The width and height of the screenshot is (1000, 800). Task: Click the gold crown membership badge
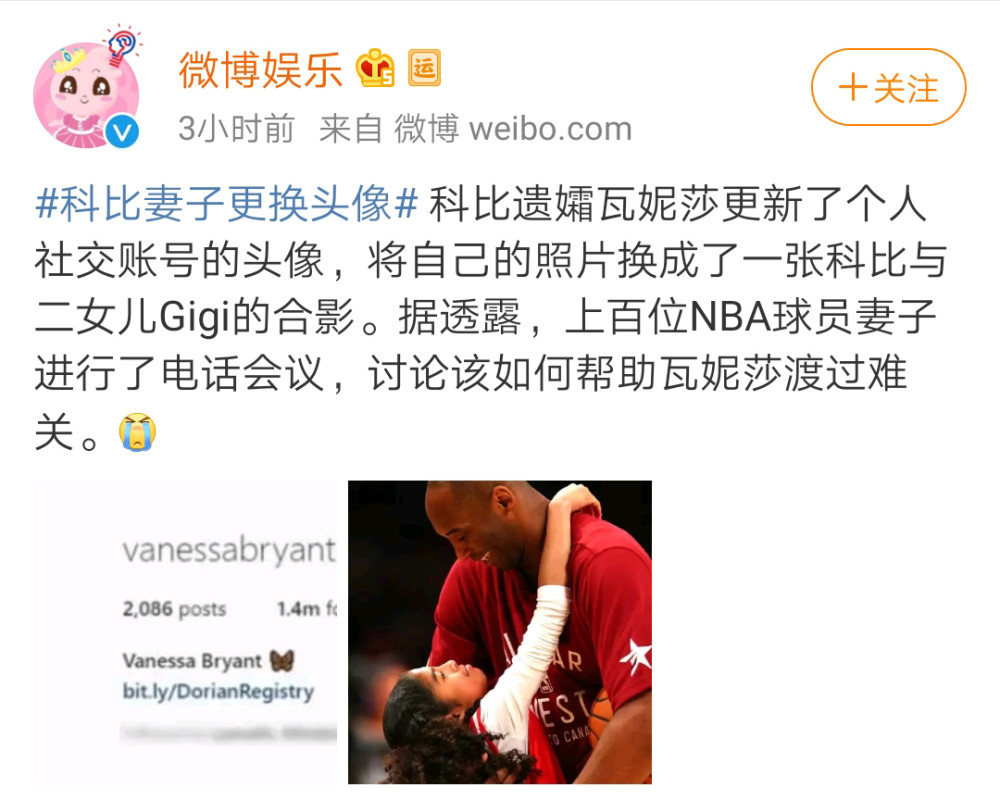[x=375, y=68]
